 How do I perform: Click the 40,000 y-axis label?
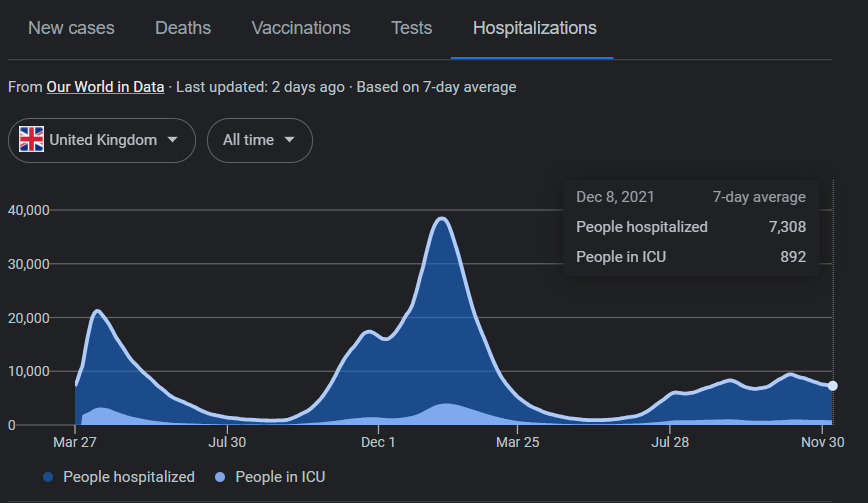pos(29,210)
